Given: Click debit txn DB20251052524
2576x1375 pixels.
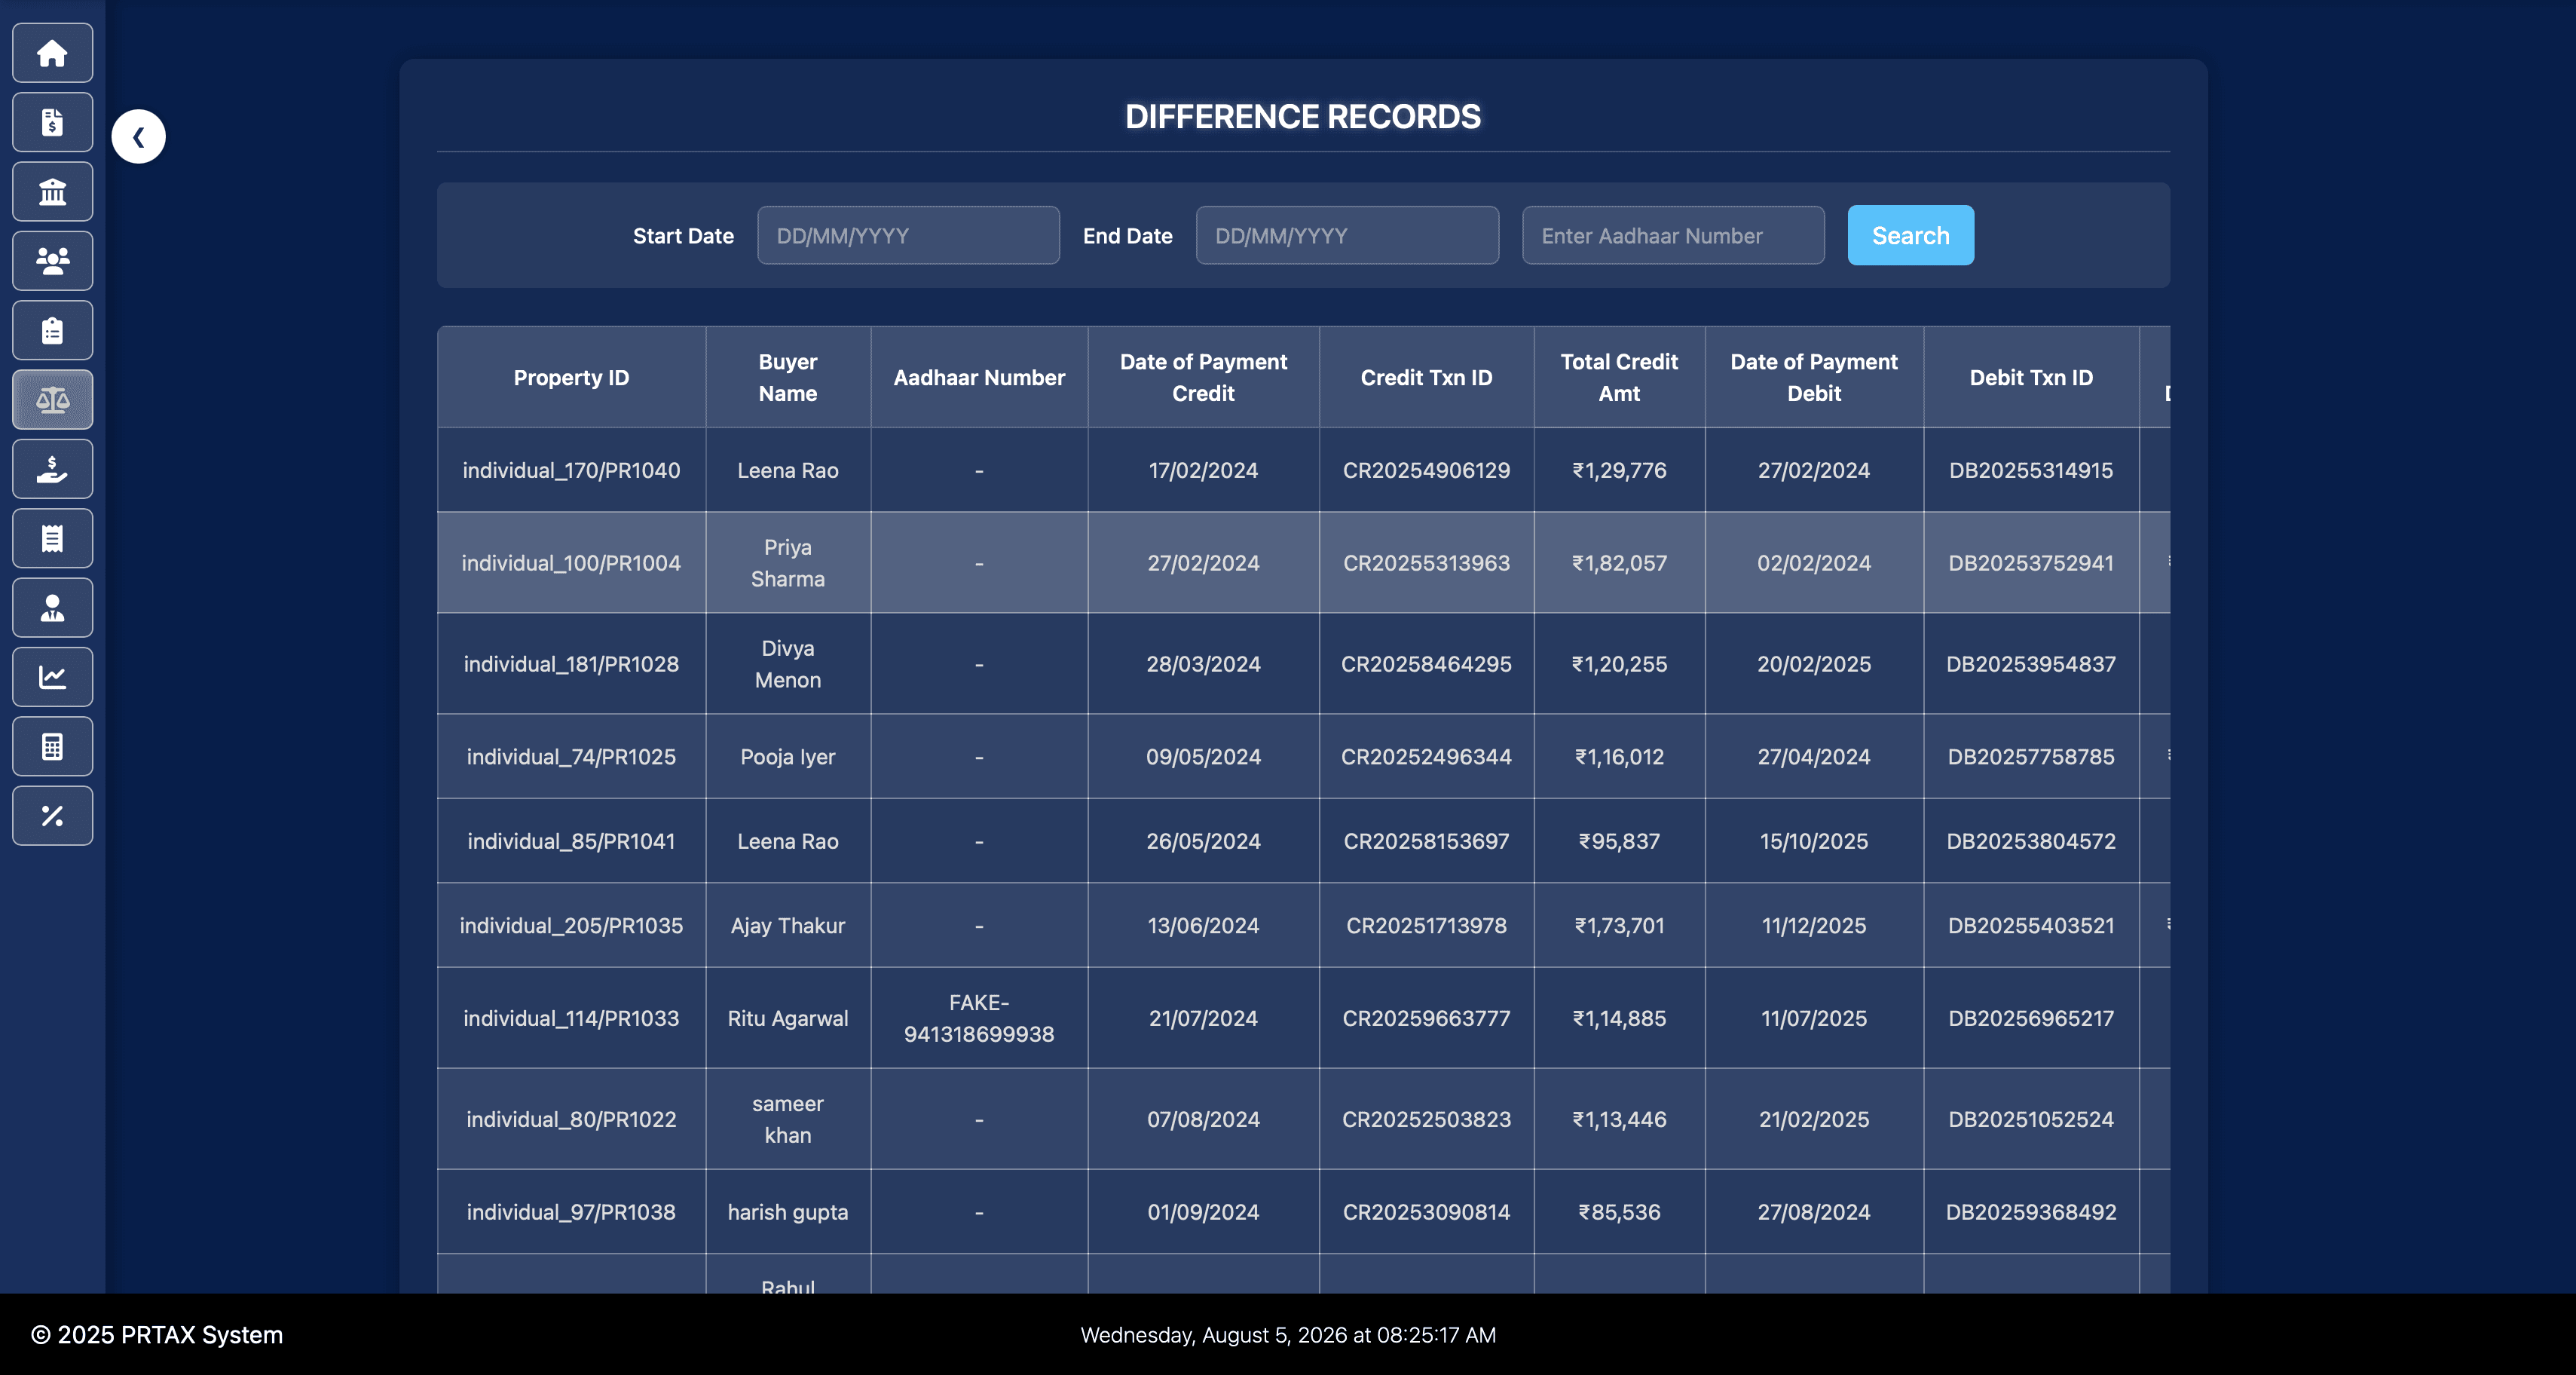Looking at the screenshot, I should pyautogui.click(x=2031, y=1119).
